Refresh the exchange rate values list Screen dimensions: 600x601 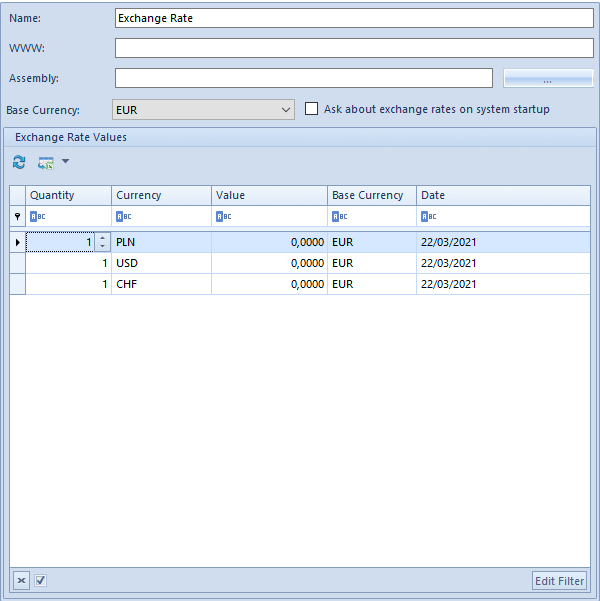[19, 162]
